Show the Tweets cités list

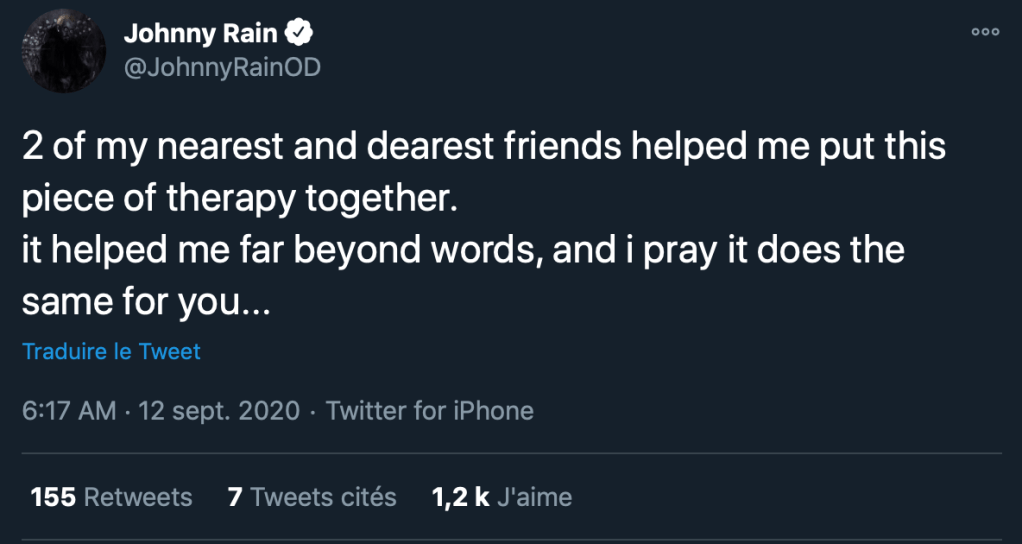click(x=323, y=497)
